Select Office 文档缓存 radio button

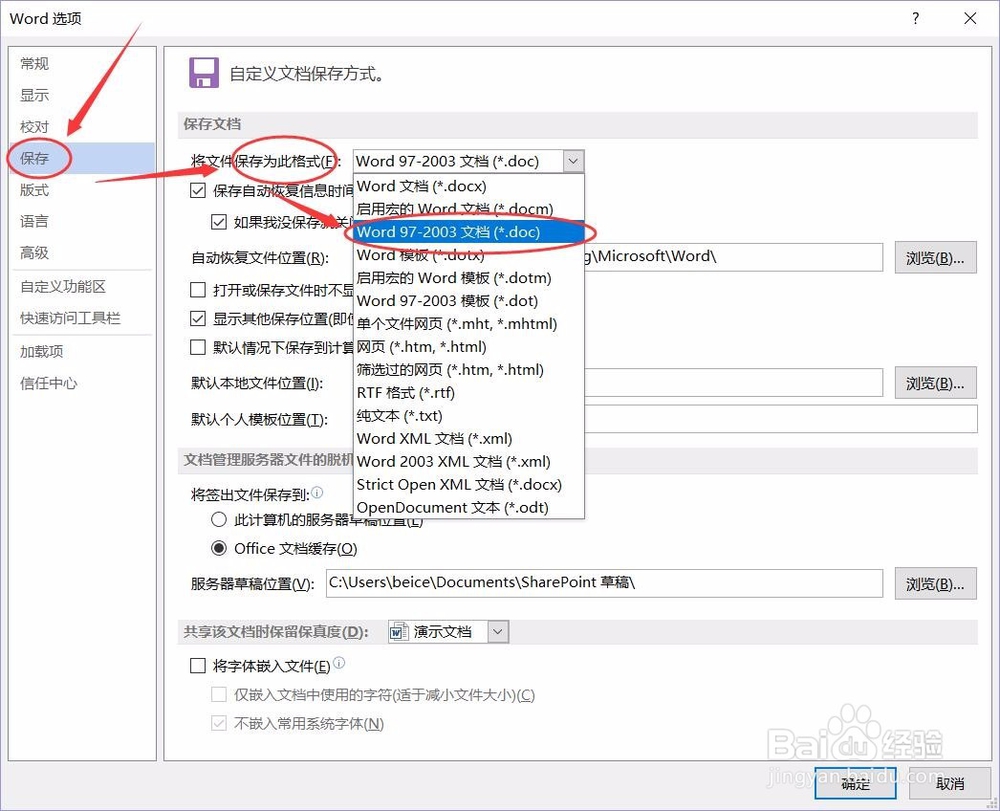click(x=219, y=548)
